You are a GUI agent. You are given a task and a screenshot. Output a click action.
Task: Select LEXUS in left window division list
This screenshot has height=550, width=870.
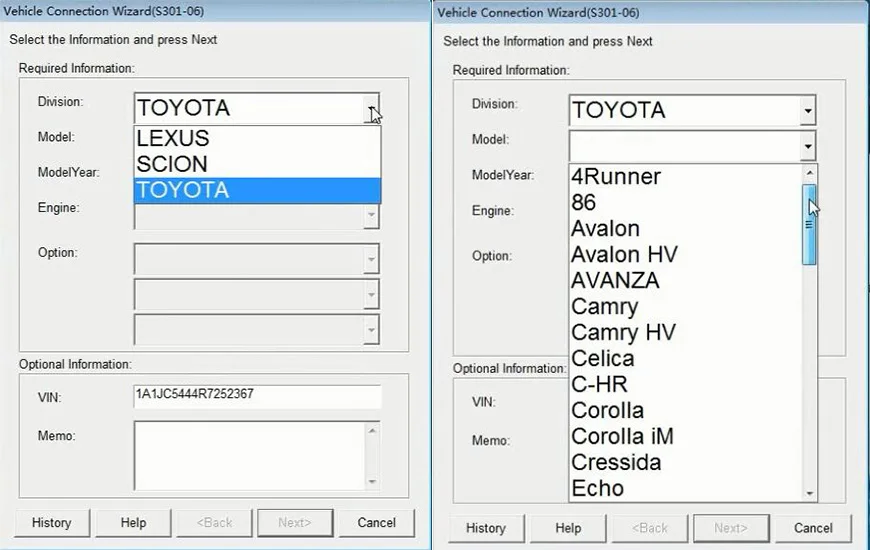pos(257,138)
